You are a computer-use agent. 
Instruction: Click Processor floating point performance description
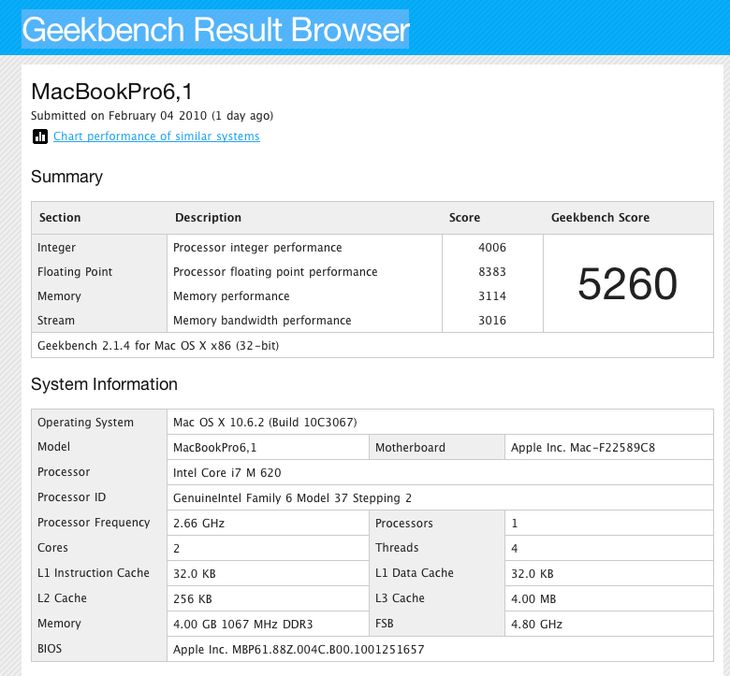pyautogui.click(x=275, y=272)
